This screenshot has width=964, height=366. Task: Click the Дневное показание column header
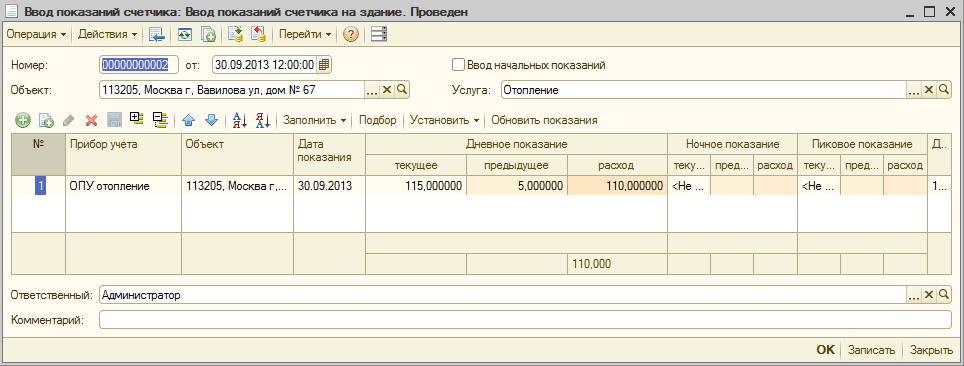pos(516,145)
